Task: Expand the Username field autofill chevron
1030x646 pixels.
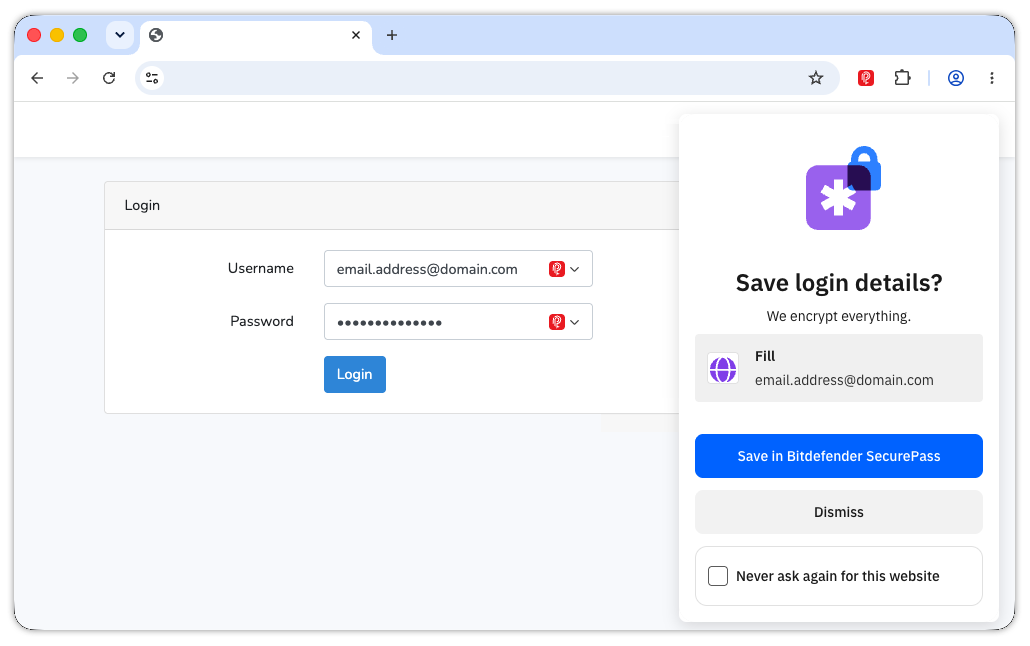Action: coord(575,269)
